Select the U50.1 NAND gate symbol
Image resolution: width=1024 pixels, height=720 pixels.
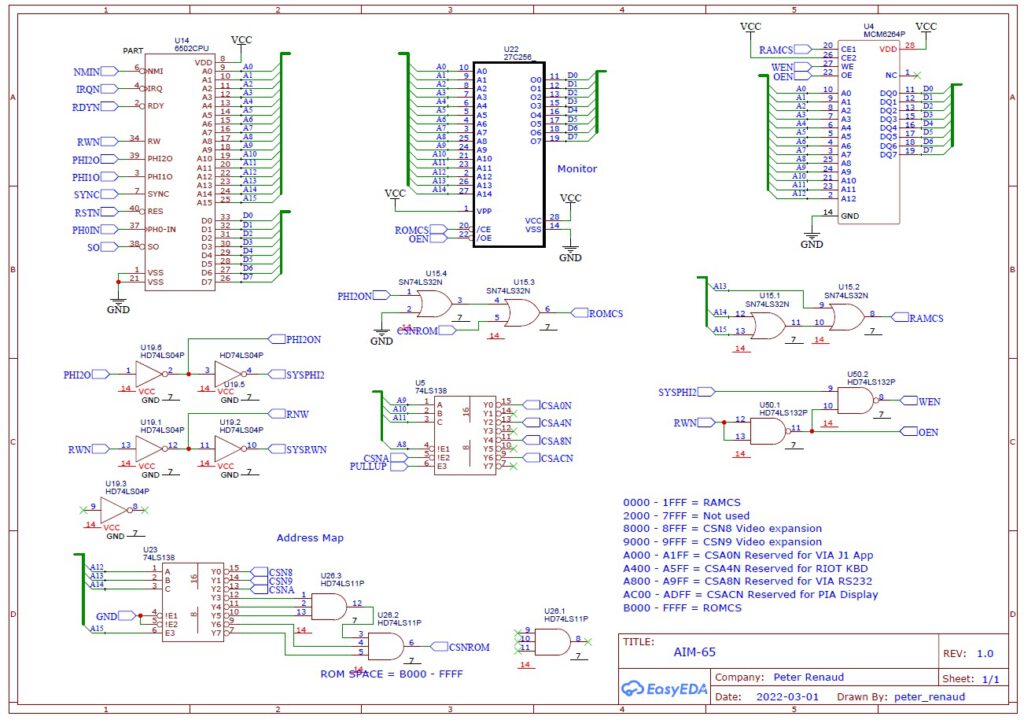(x=767, y=431)
